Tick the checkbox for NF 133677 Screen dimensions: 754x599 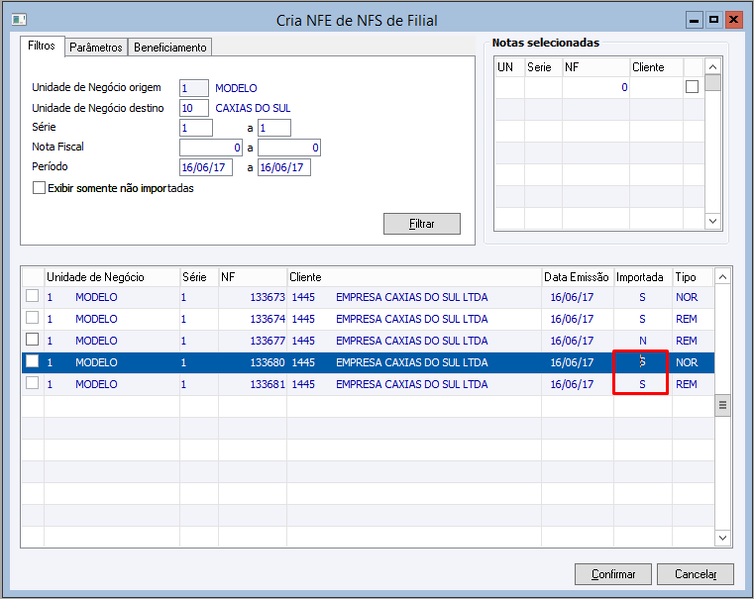[32, 339]
